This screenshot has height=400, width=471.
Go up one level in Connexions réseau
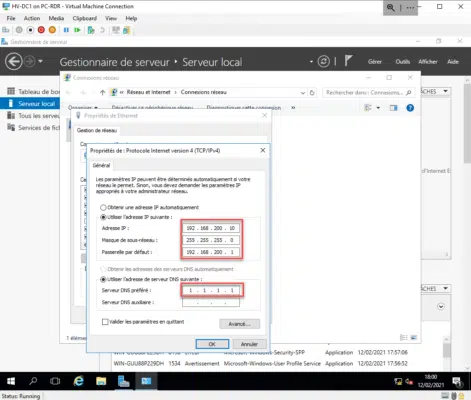coord(102,92)
